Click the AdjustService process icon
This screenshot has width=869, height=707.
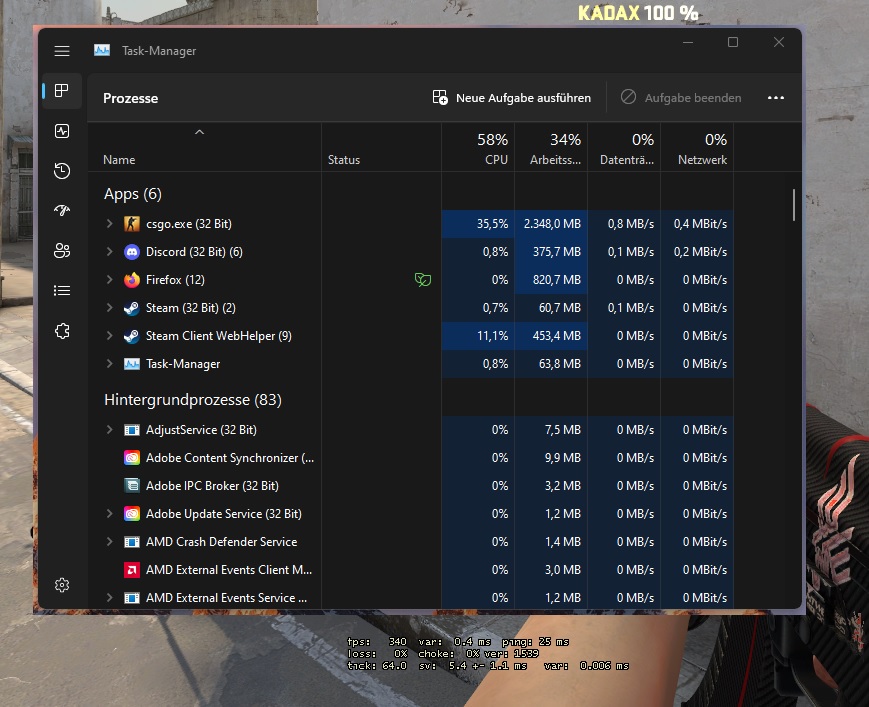click(x=132, y=430)
